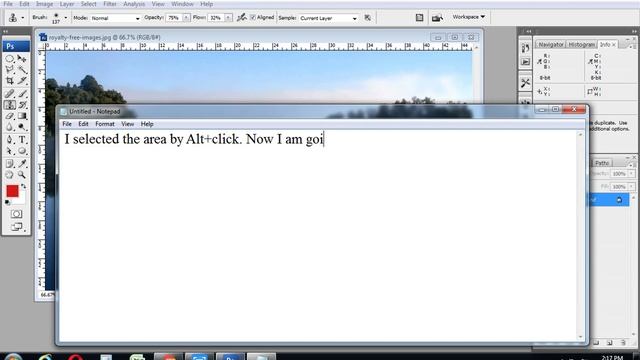Open Notepad's Edit menu
This screenshot has height=360, width=640.
pyautogui.click(x=83, y=124)
